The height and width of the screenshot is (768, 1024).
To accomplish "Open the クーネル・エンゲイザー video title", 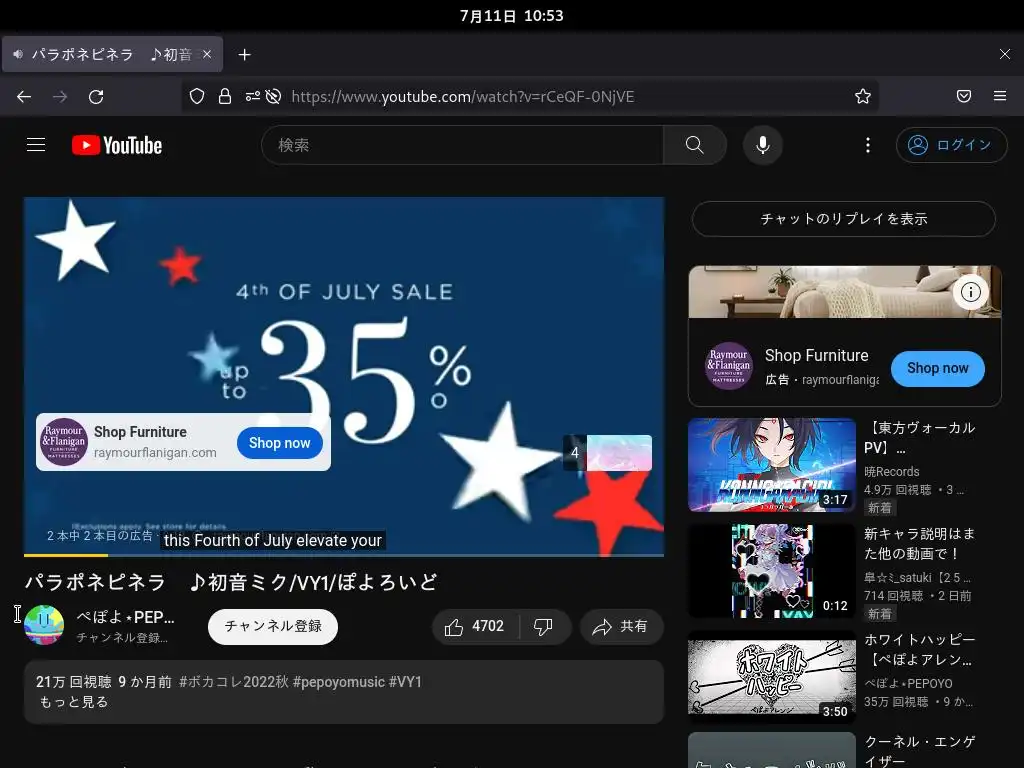I will pyautogui.click(x=920, y=751).
